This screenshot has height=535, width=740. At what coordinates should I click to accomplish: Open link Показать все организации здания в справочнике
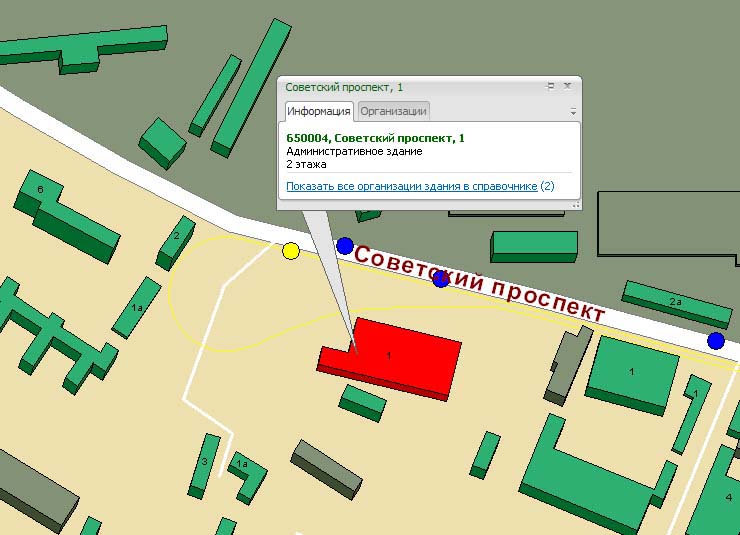coord(412,186)
